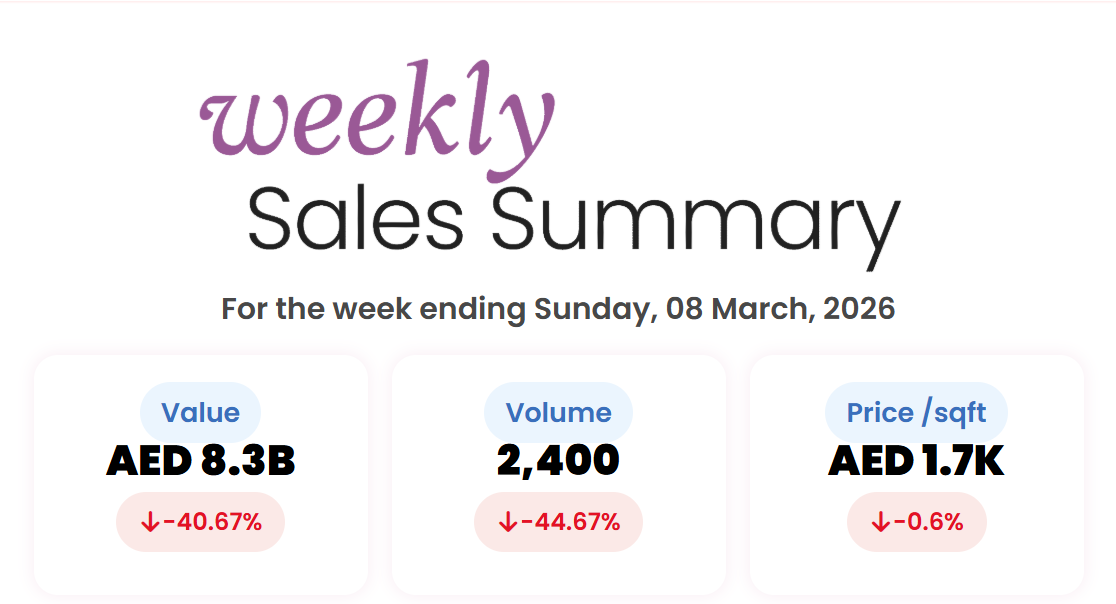Viewport: 1116px width, 604px height.
Task: Select the Volume label pill
Action: 558,412
